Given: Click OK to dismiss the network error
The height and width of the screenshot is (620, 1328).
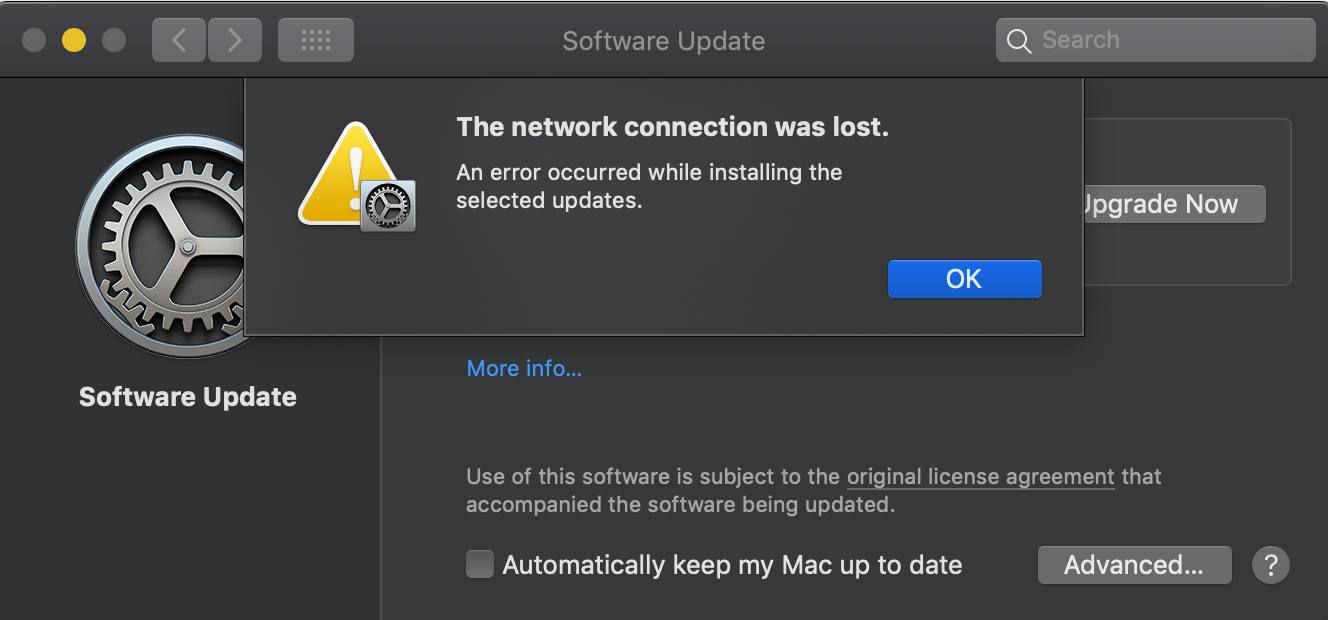Looking at the screenshot, I should (964, 279).
